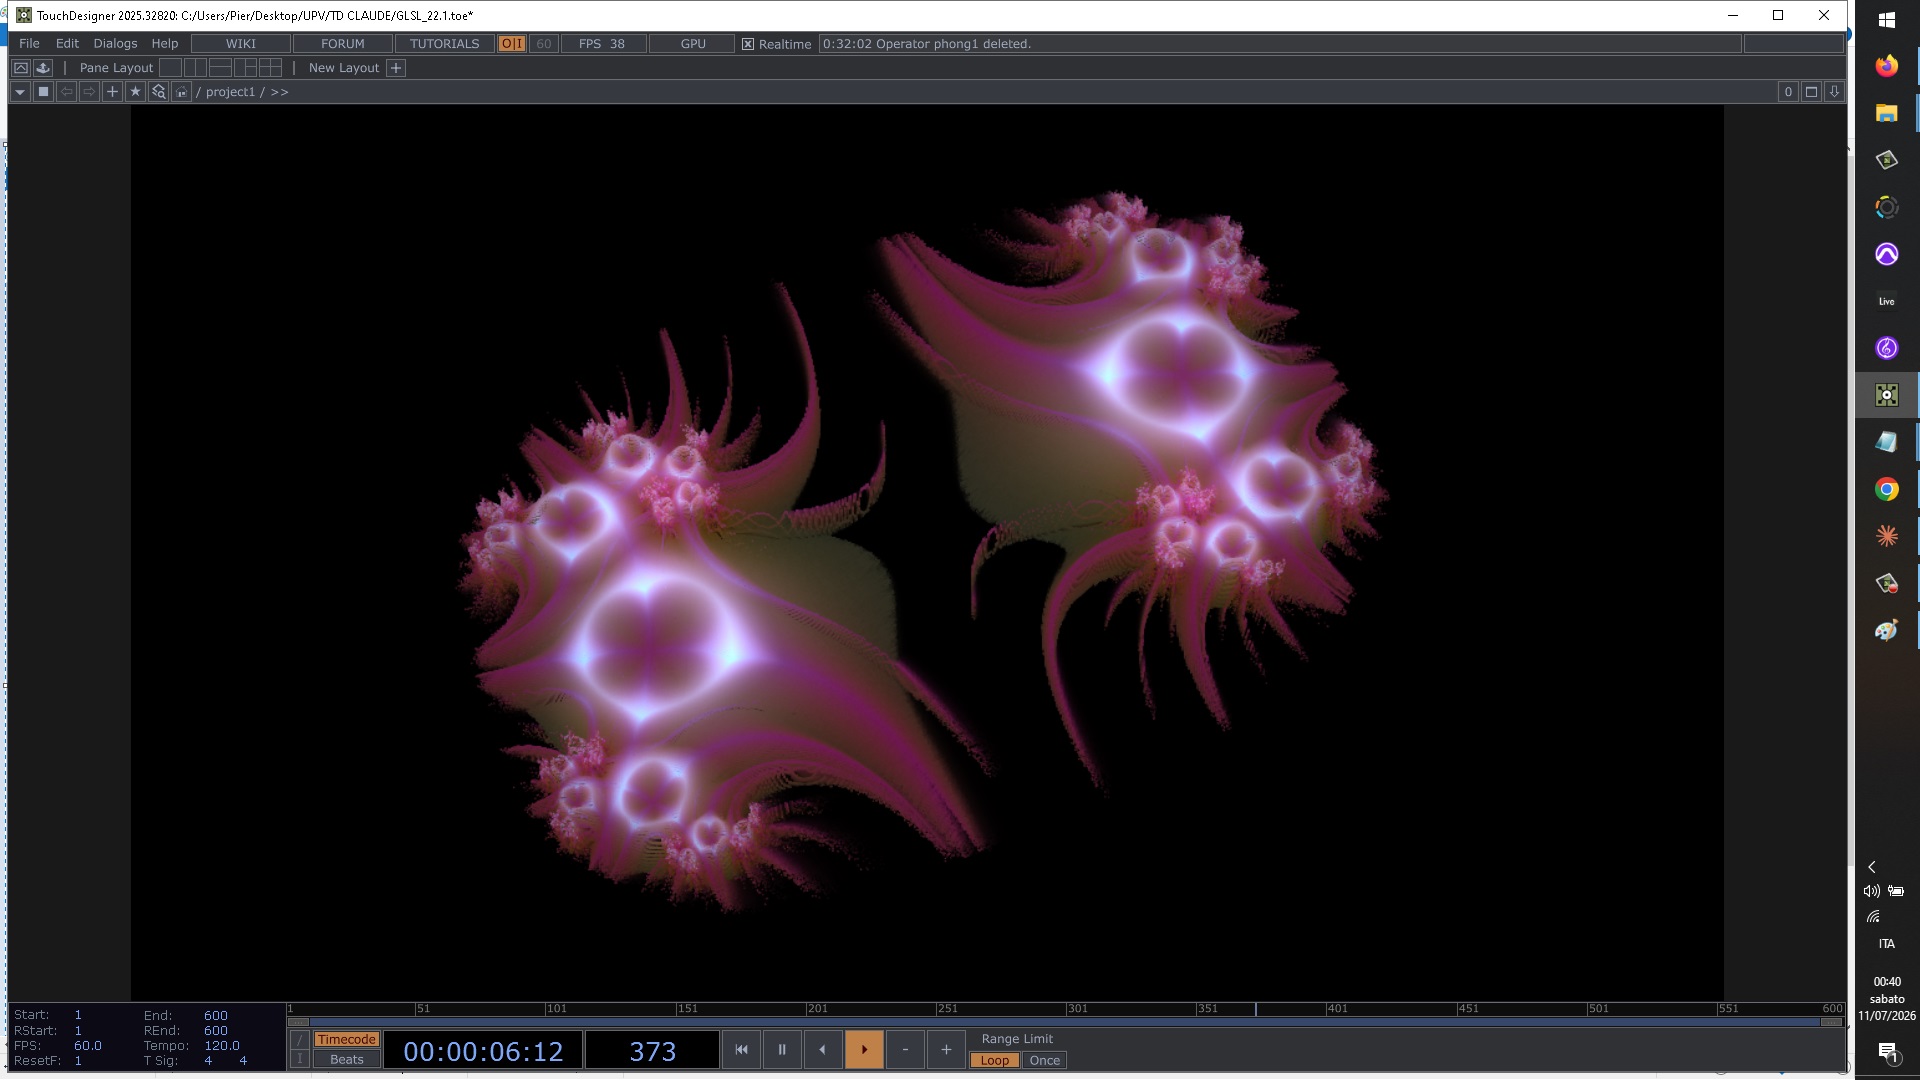Click the pane number 0 box

pos(1788,92)
